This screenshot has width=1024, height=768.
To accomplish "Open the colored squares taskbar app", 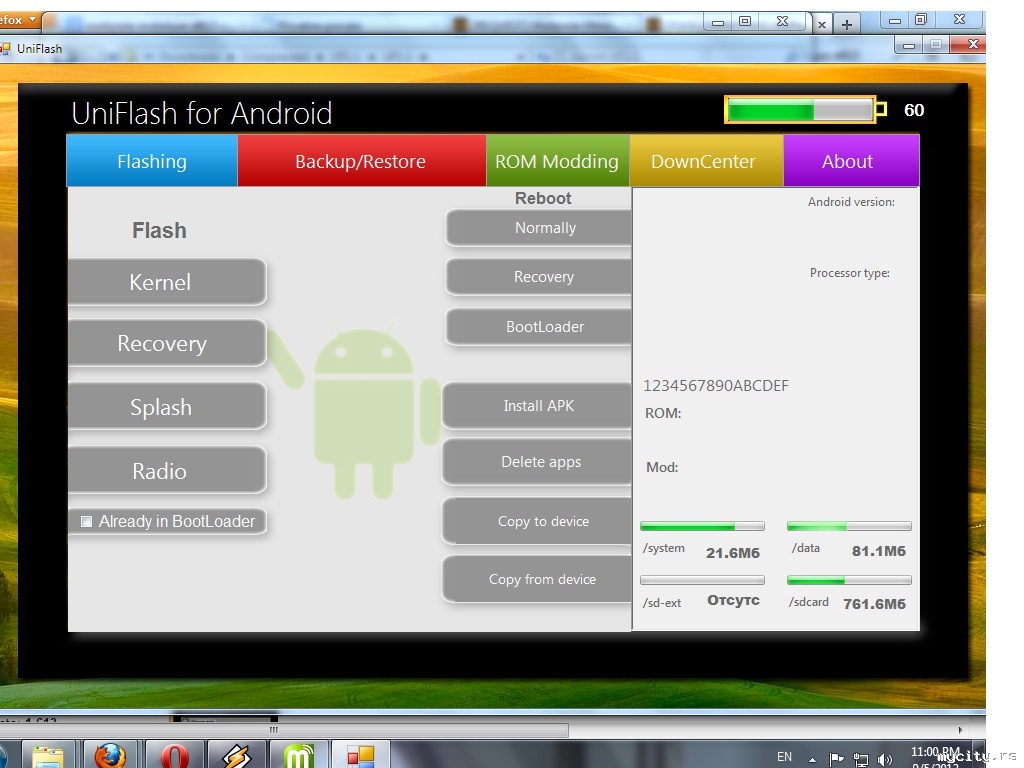I will point(360,755).
